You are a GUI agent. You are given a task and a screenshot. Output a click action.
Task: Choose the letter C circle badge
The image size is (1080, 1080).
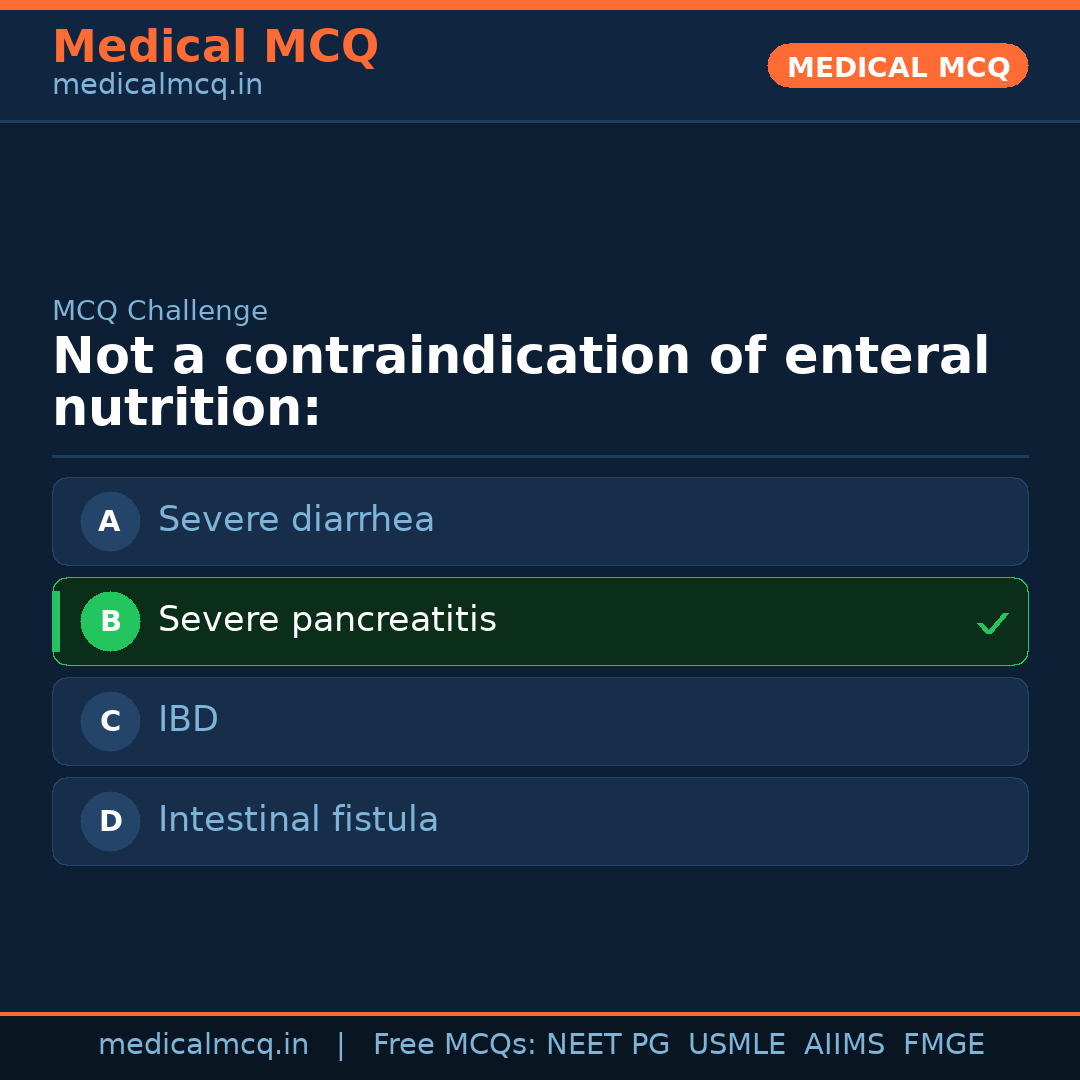point(110,721)
